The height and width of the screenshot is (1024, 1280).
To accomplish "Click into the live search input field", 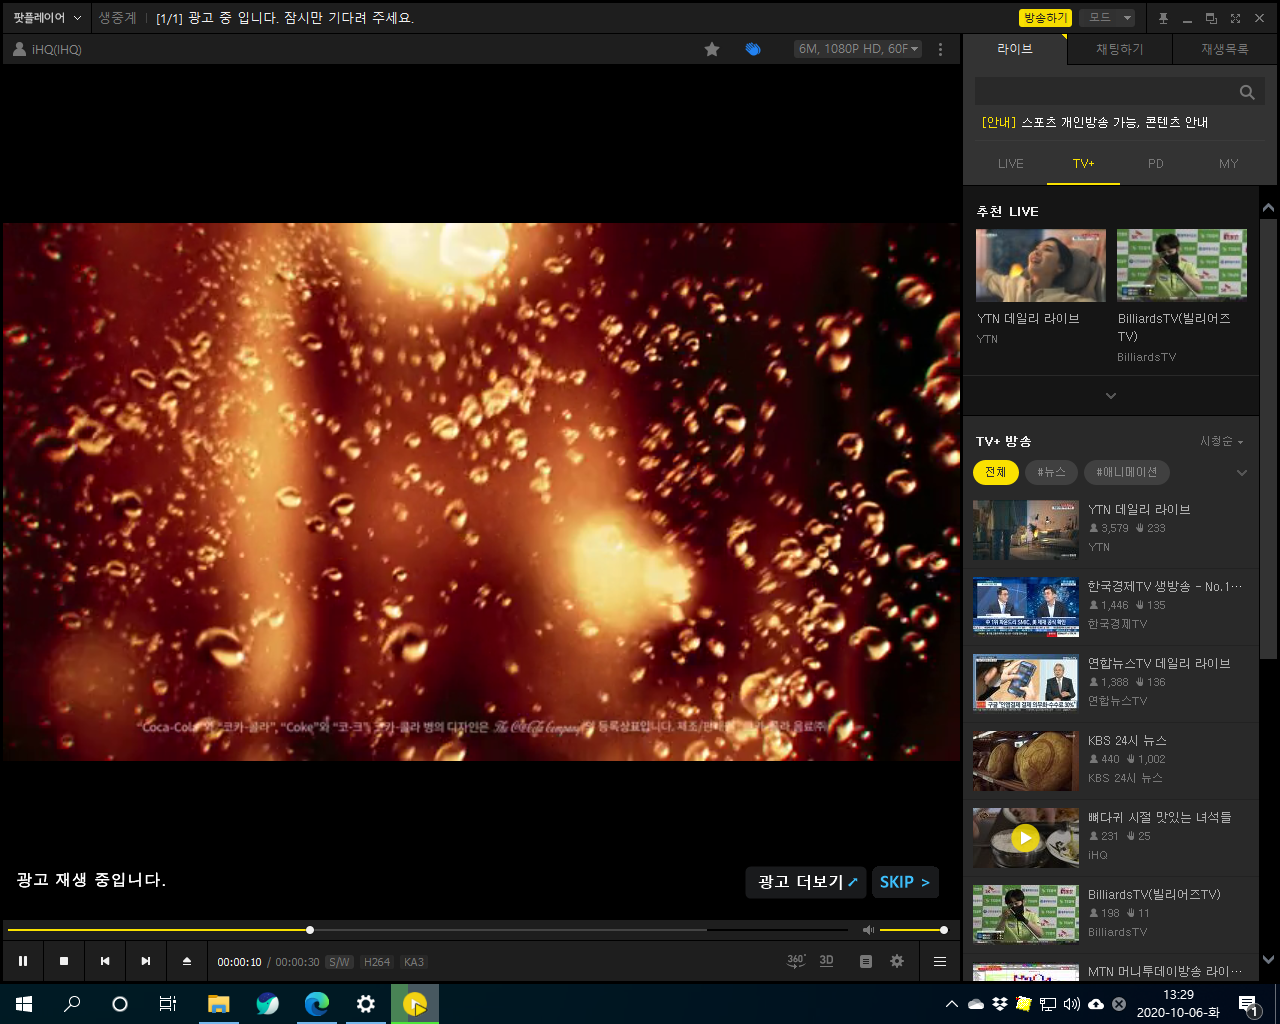I will tap(1104, 92).
